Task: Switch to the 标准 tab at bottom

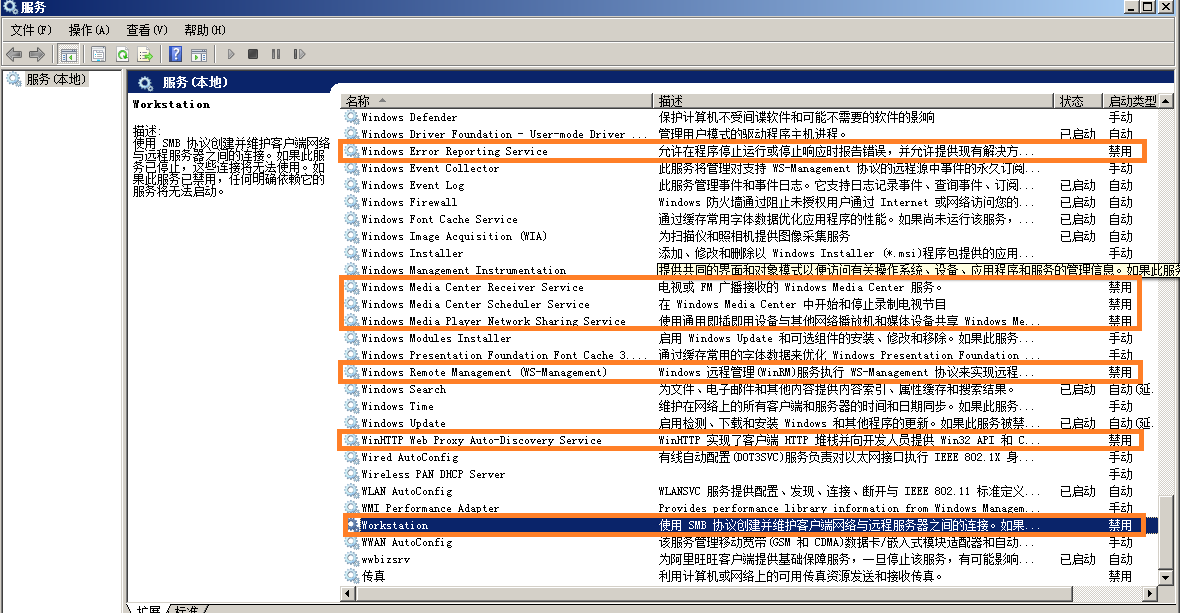Action: pyautogui.click(x=187, y=608)
